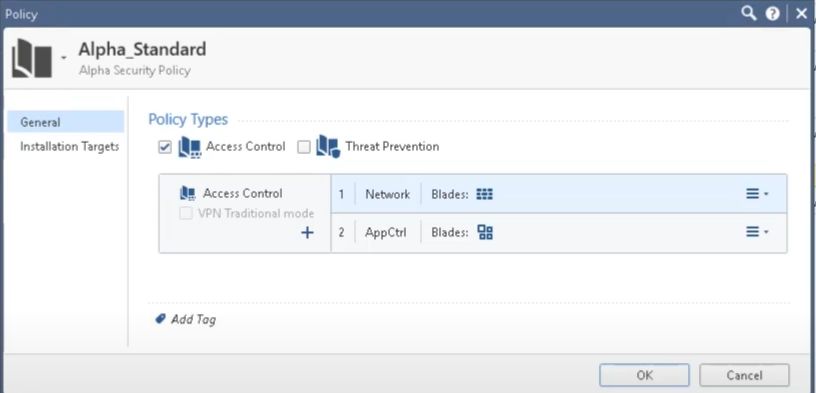
Task: Click the Application Control blade icon in AppCtrl layer
Action: point(485,232)
